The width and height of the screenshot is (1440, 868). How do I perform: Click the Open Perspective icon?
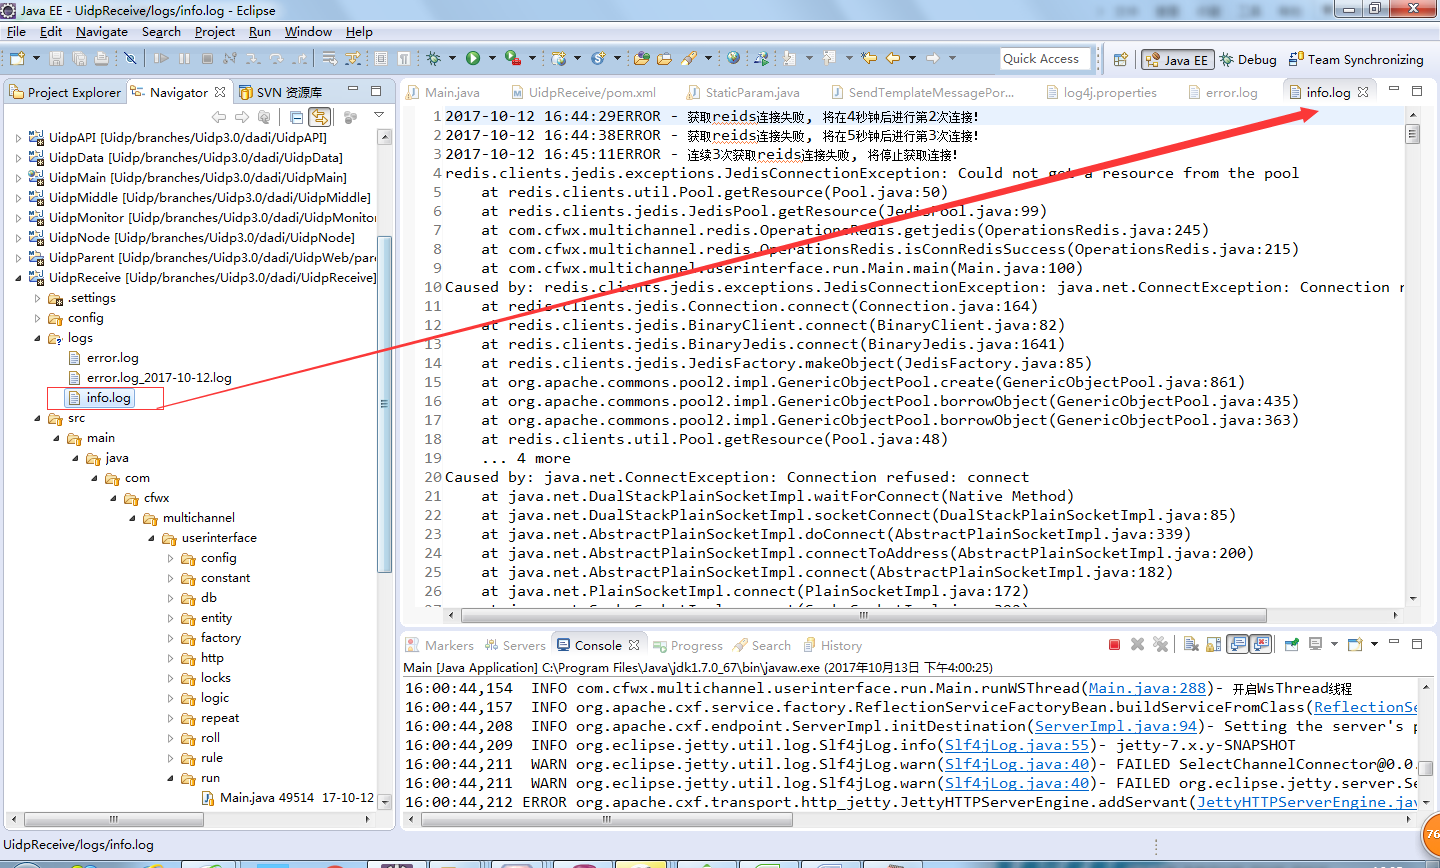coord(1120,59)
